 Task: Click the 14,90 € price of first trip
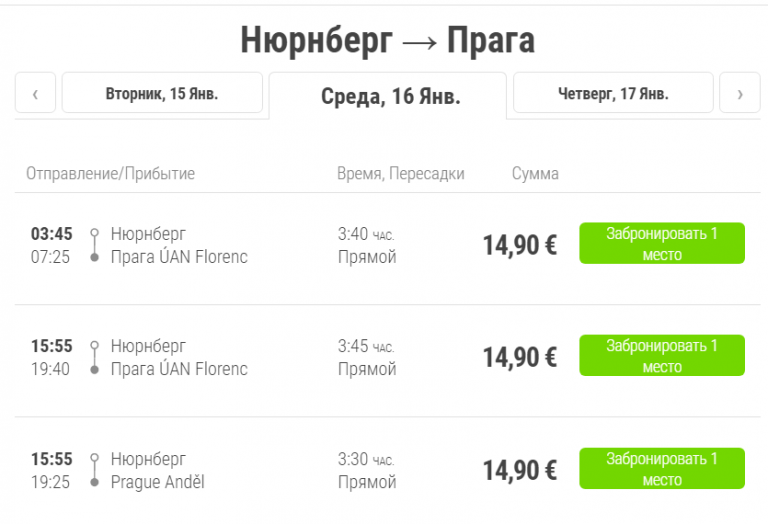click(520, 245)
